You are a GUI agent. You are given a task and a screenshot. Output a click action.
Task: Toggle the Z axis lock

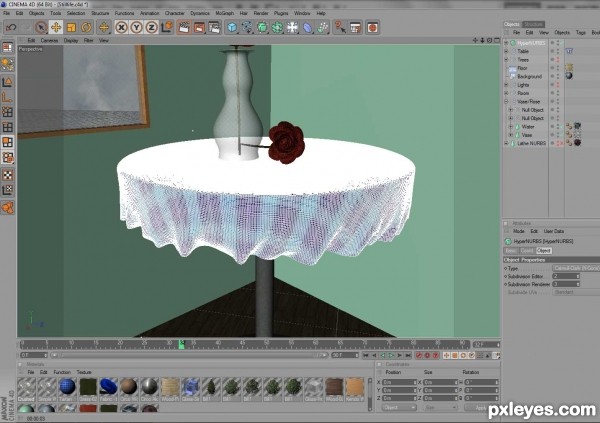tap(152, 28)
